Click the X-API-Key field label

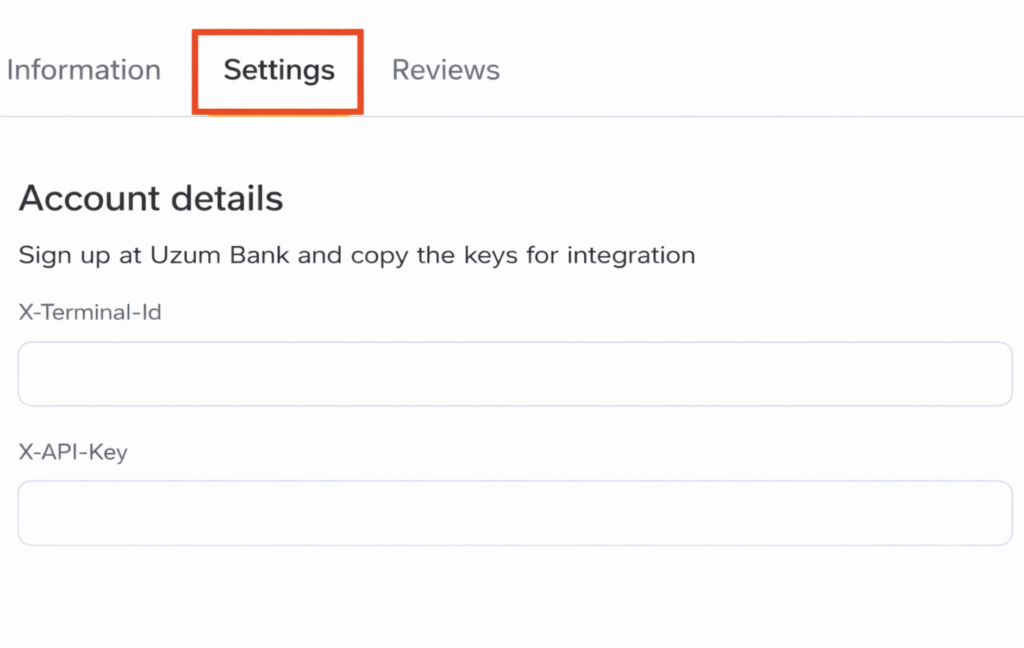73,452
